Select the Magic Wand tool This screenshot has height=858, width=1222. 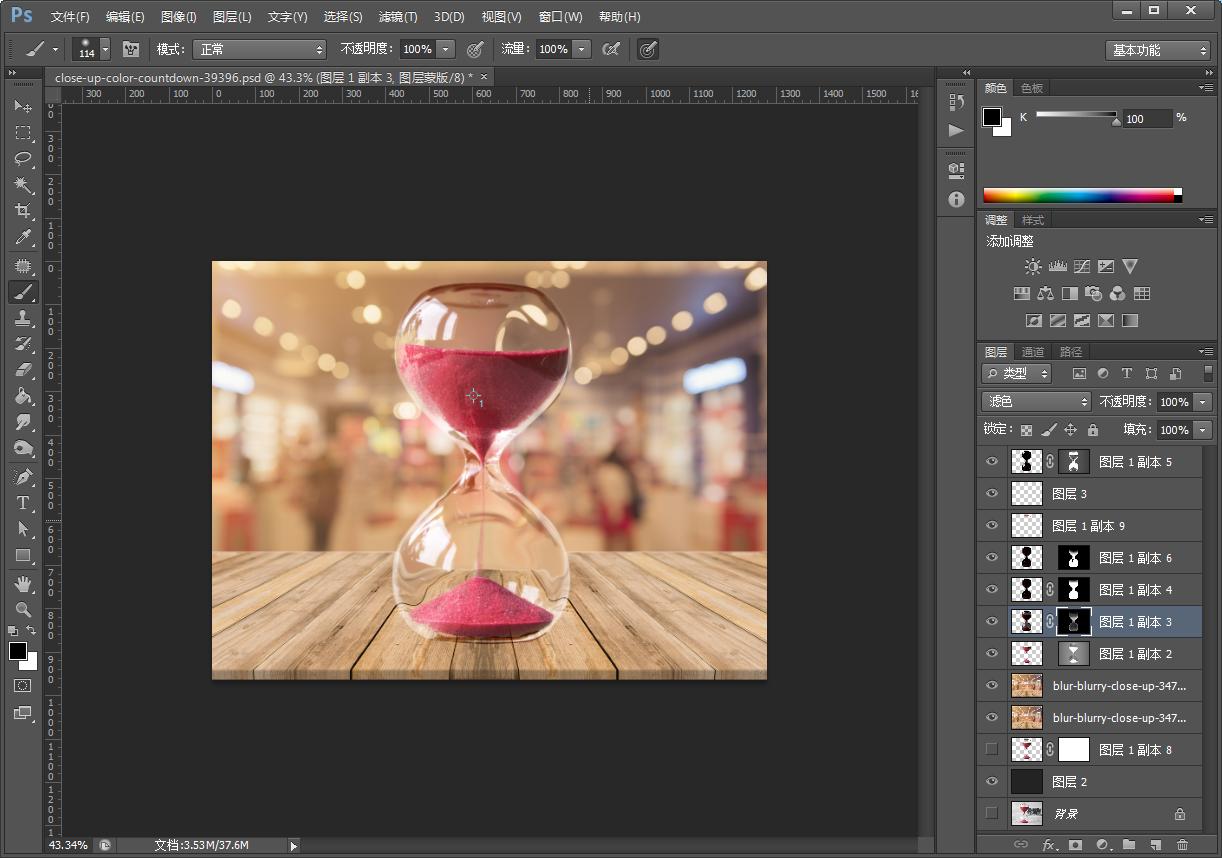22,185
